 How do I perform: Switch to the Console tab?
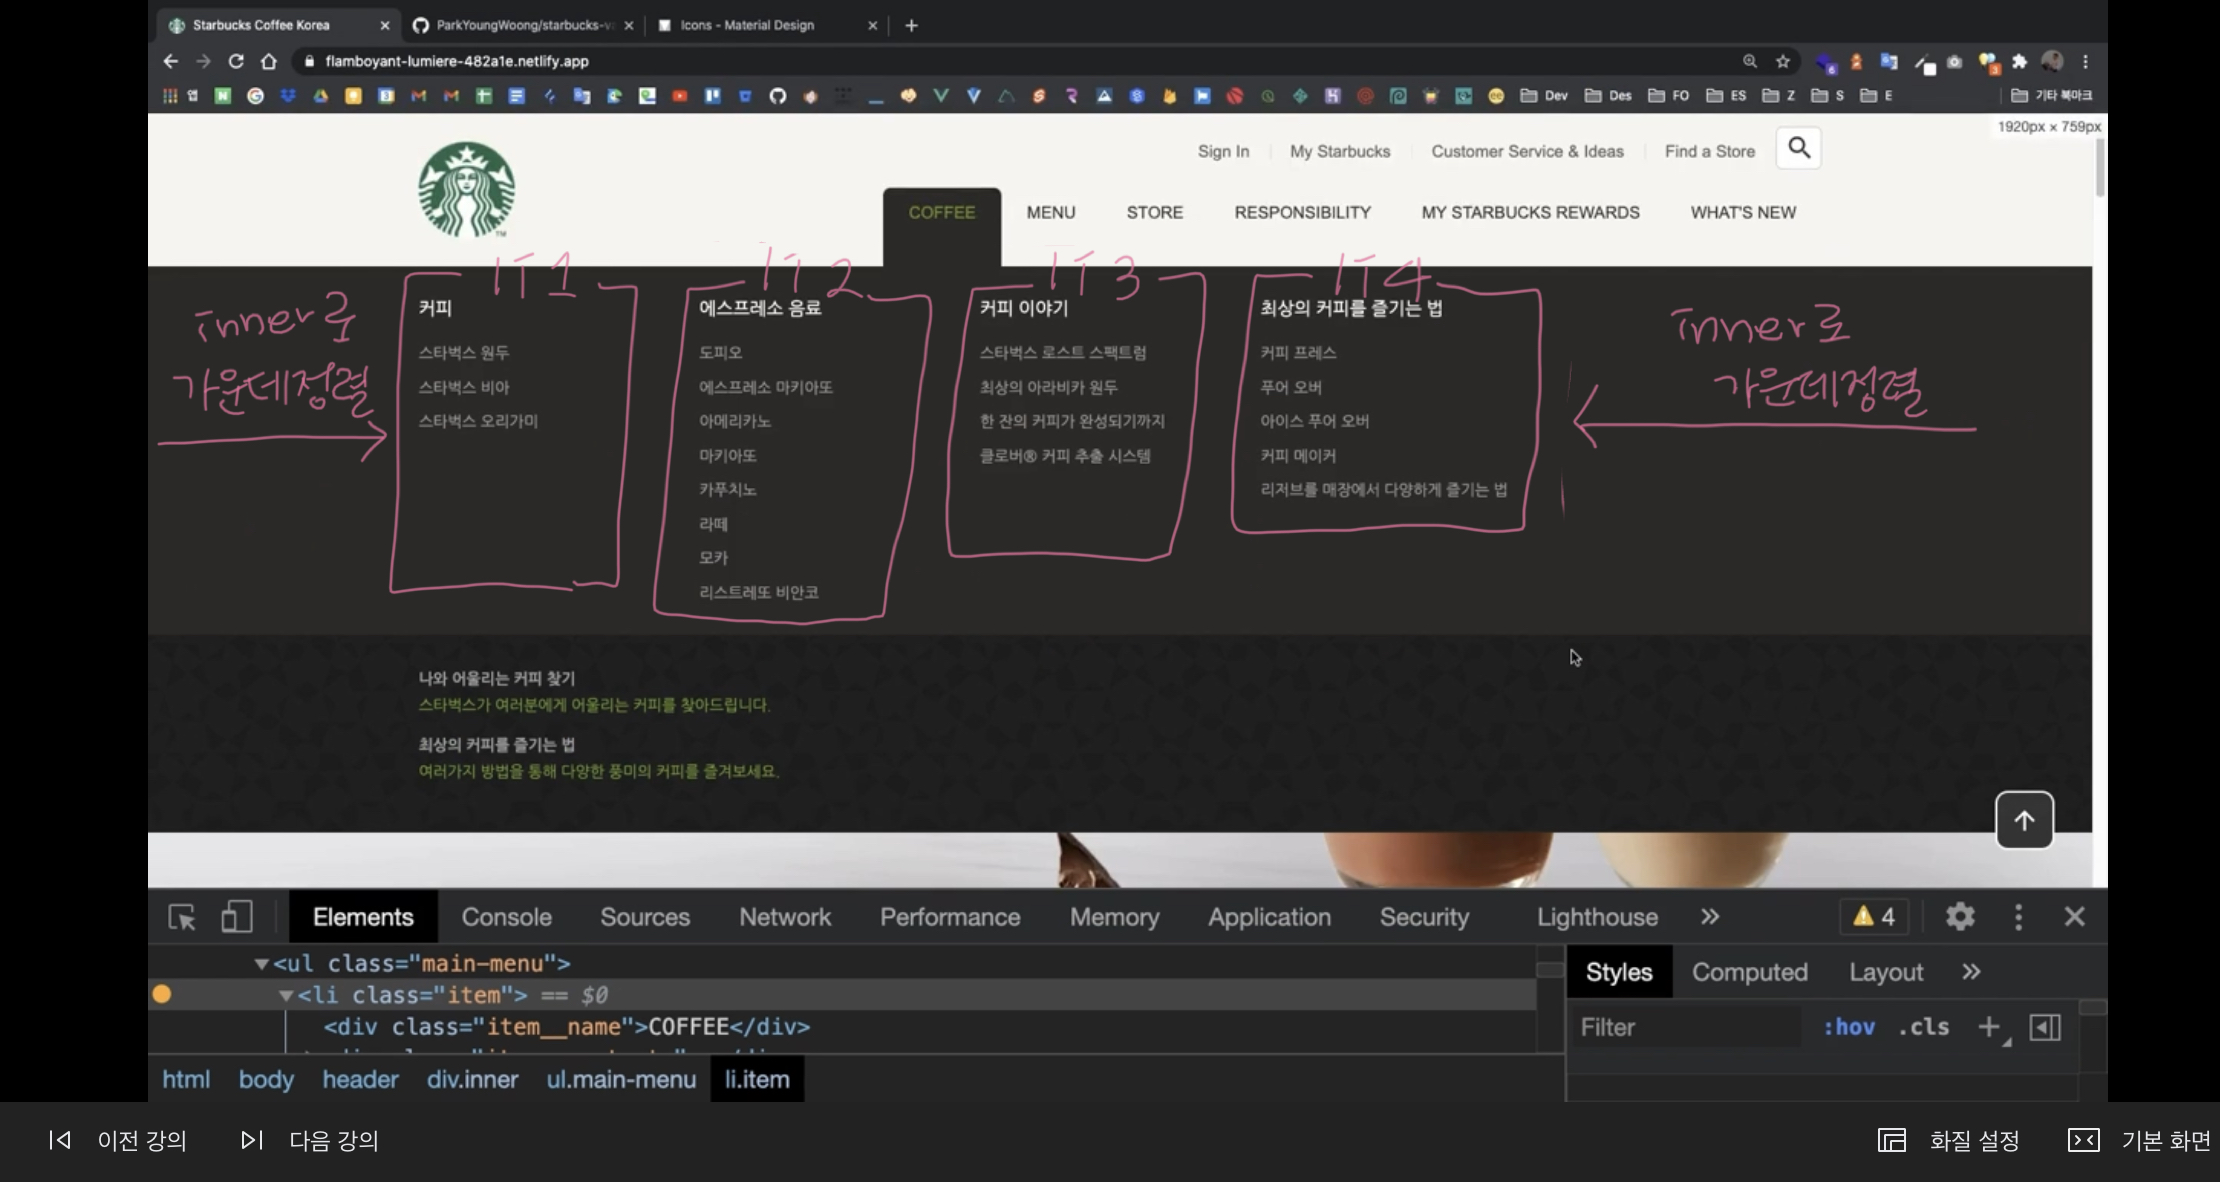point(506,916)
